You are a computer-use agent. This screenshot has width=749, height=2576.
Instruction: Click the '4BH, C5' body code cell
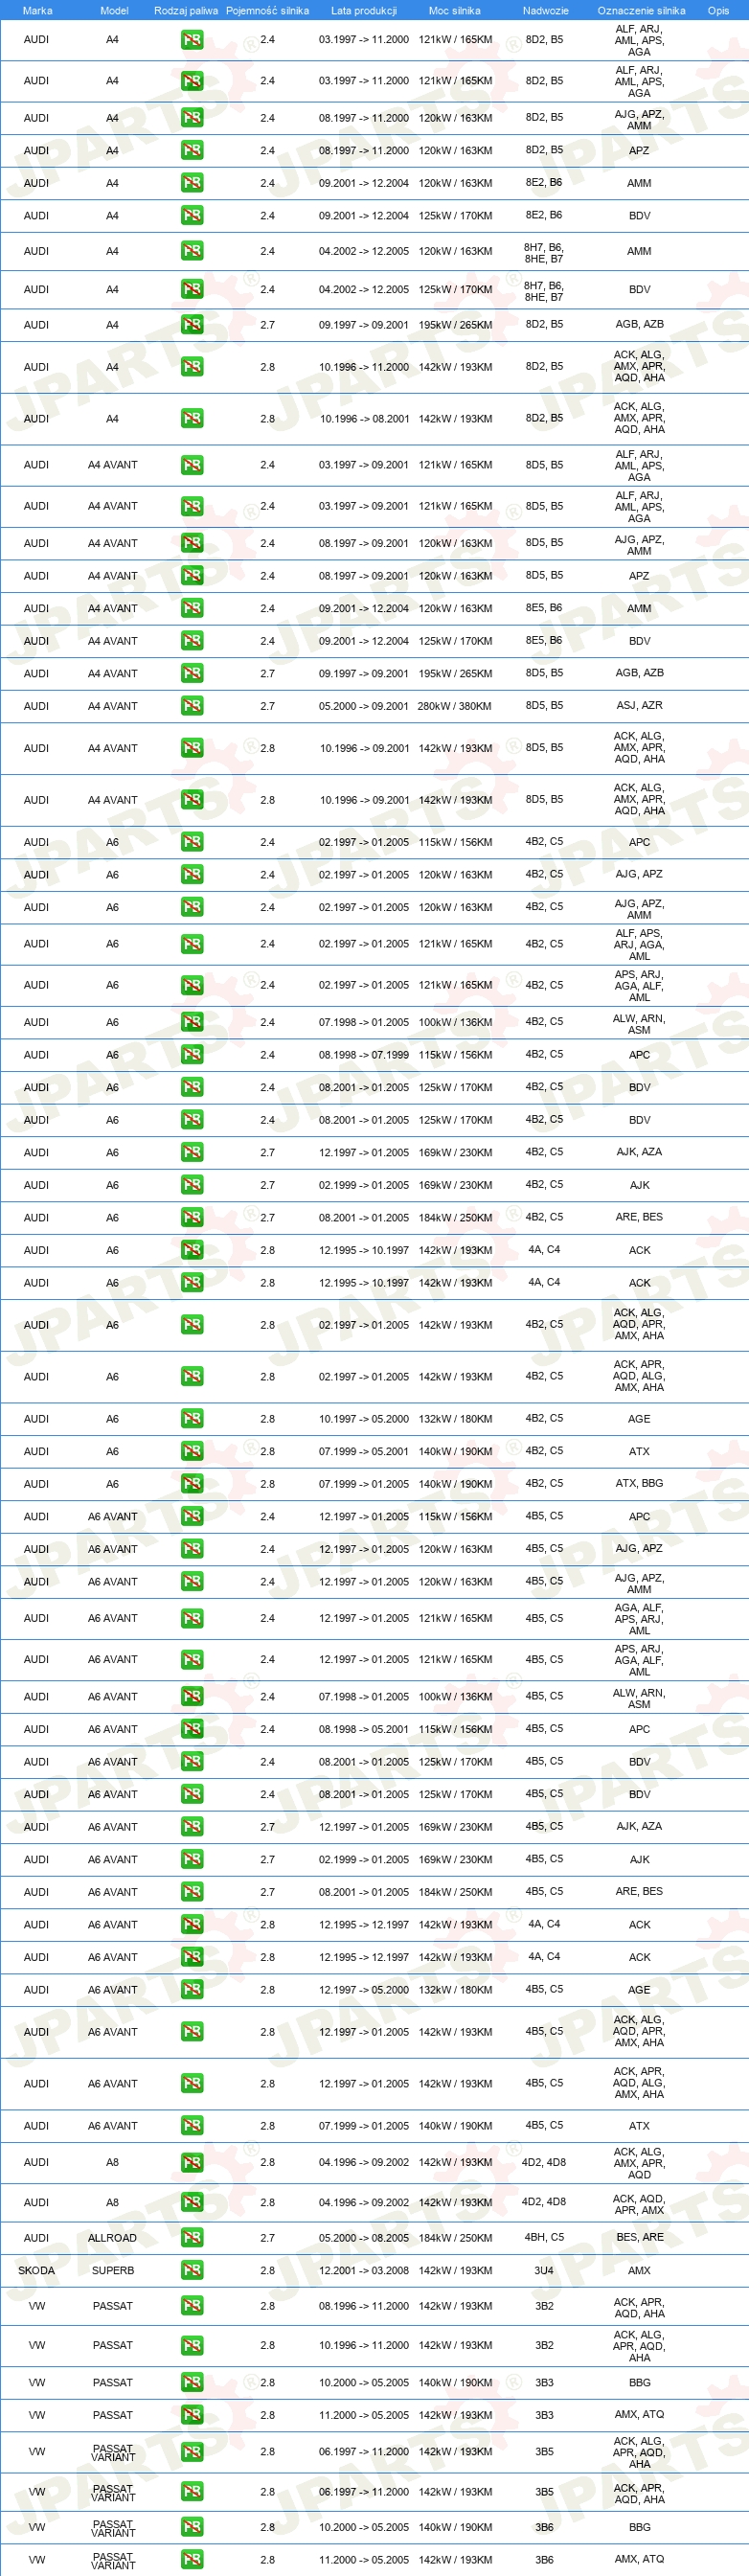point(544,2237)
